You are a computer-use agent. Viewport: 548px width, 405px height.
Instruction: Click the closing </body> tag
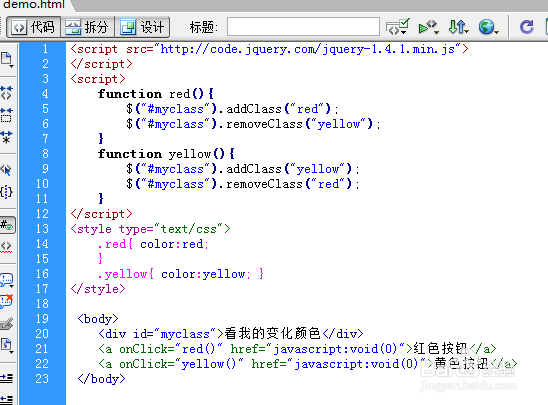click(101, 379)
